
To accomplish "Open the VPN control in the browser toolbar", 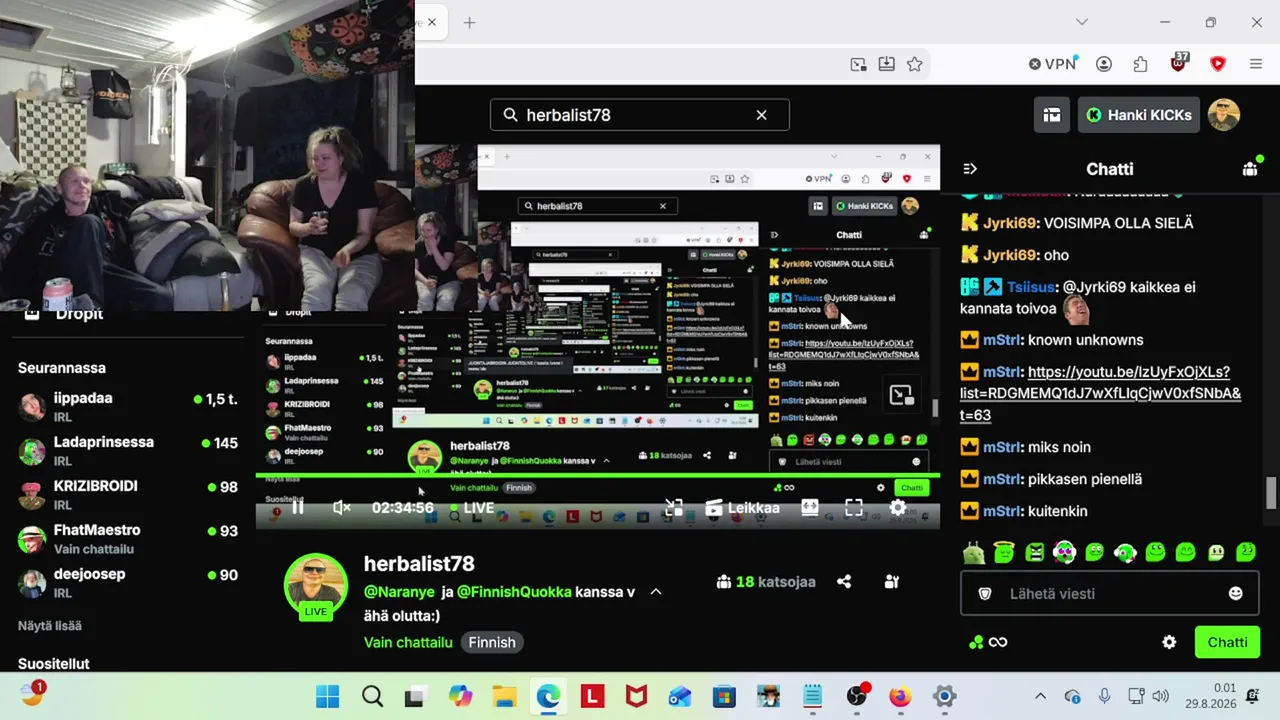I will [x=1052, y=64].
